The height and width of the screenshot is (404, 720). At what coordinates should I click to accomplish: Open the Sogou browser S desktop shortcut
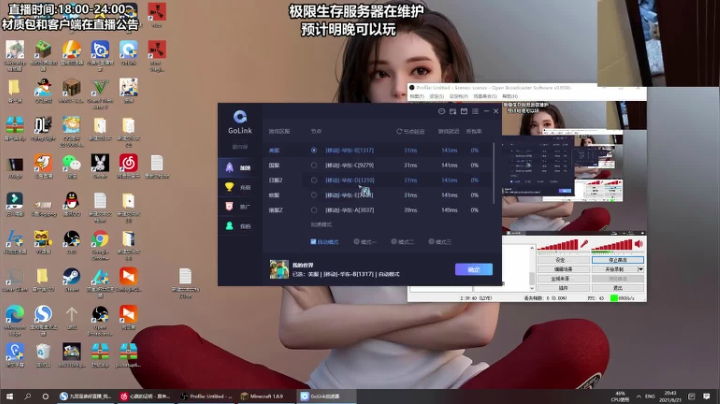tap(43, 320)
